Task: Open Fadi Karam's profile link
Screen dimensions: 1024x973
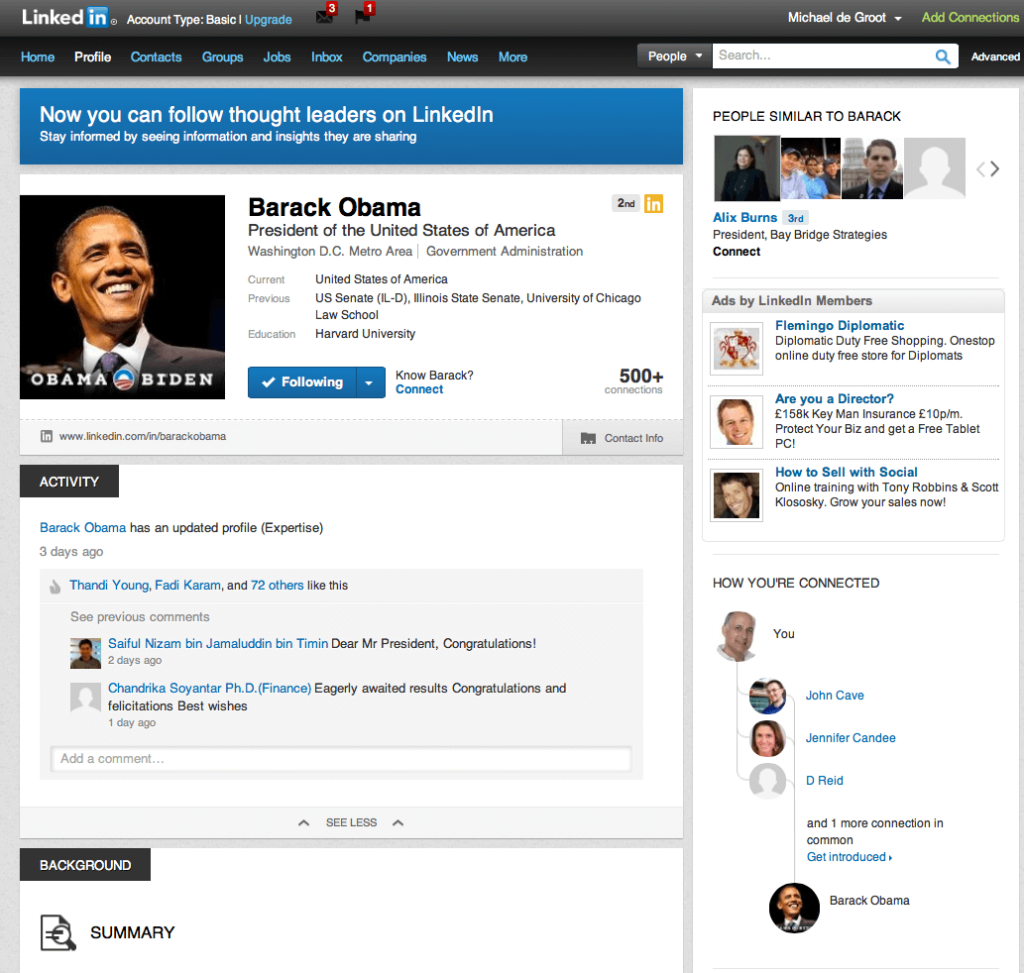Action: click(x=187, y=585)
